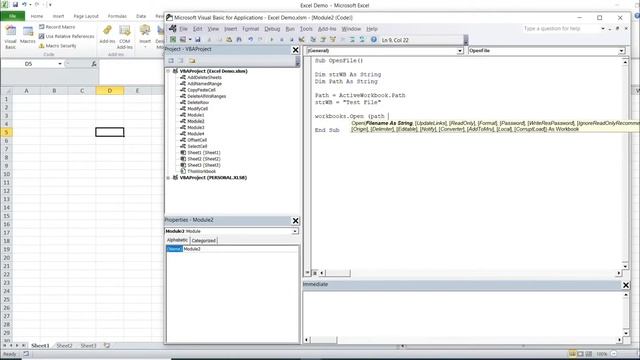Image resolution: width=640 pixels, height=360 pixels.
Task: Open the Name Box dropdown showing D5
Action: click(60, 64)
